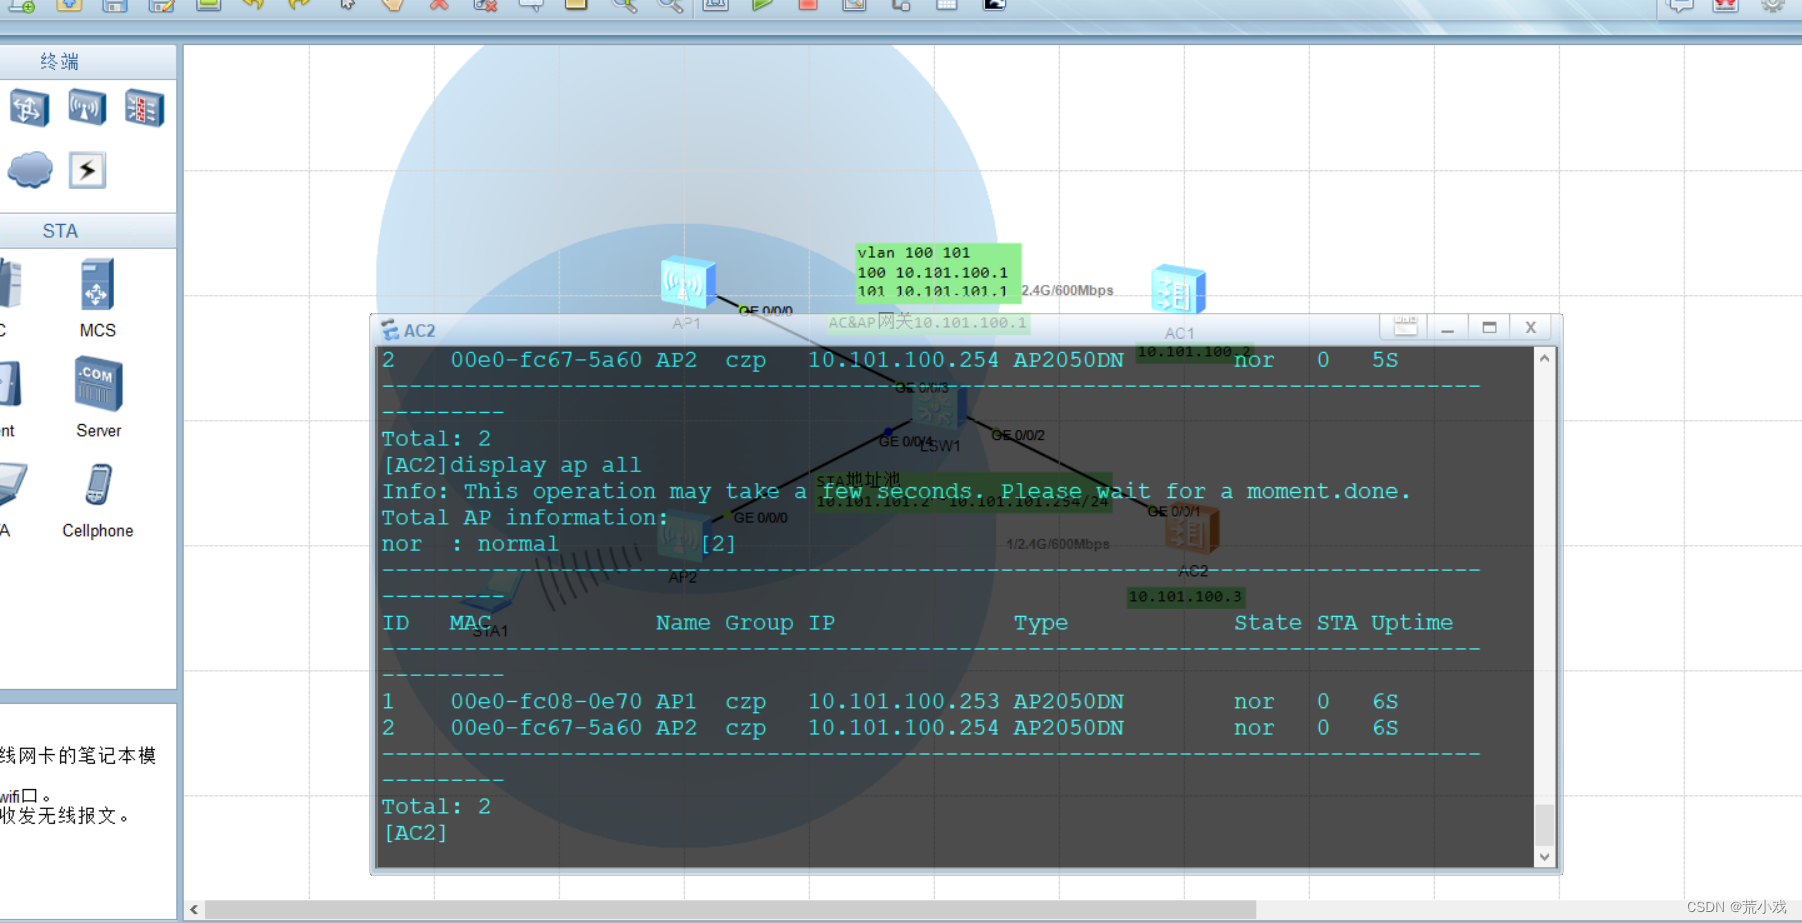Click the '6S' uptime in bottom AP2 row
Viewport: 1802px width, 923px height.
(x=1385, y=728)
